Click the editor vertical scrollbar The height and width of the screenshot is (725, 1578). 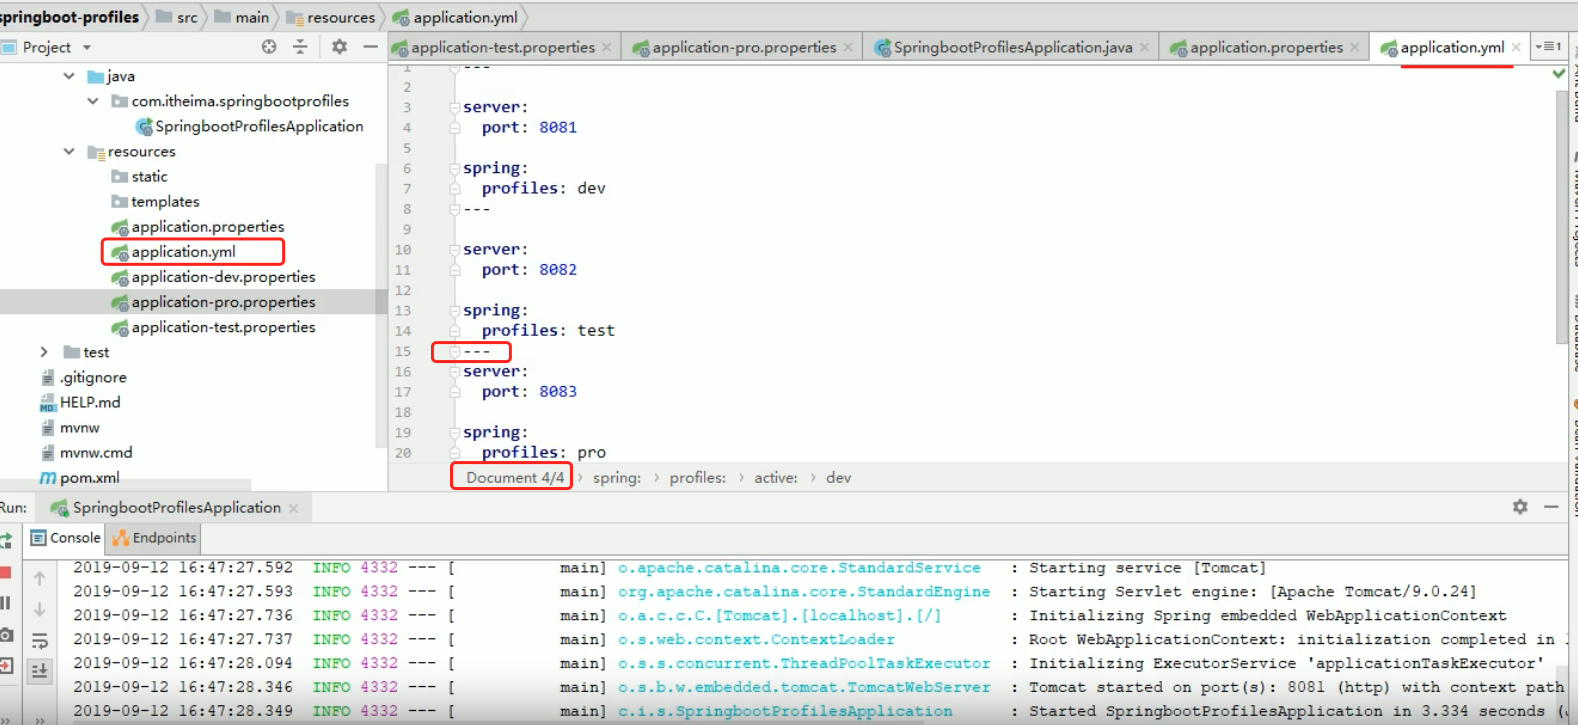click(x=1562, y=215)
